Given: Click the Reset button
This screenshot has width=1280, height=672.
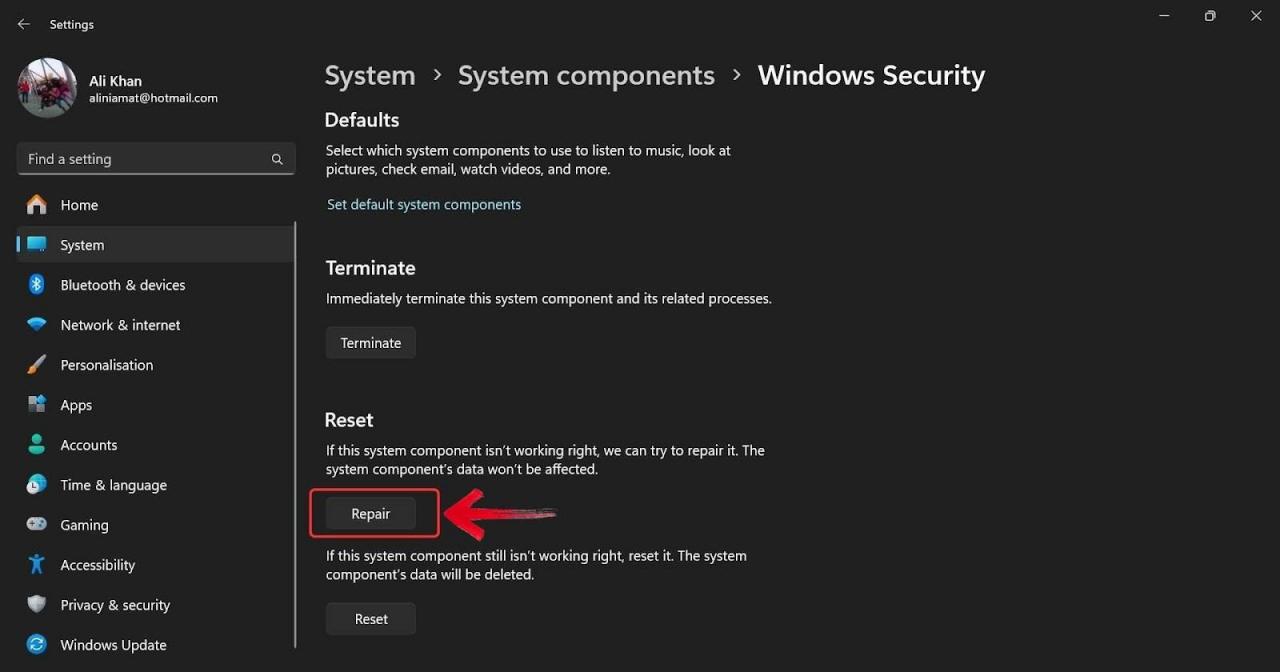Looking at the screenshot, I should point(370,618).
